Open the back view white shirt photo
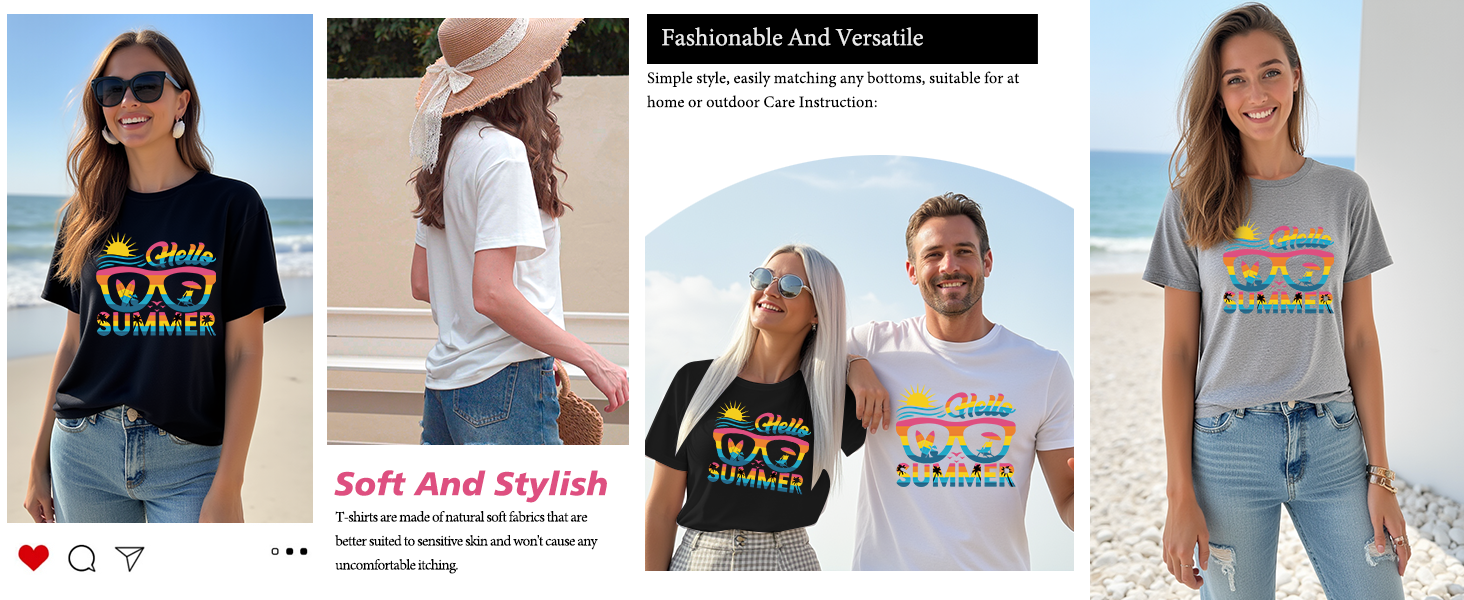Image resolution: width=1464 pixels, height=600 pixels. click(x=478, y=231)
